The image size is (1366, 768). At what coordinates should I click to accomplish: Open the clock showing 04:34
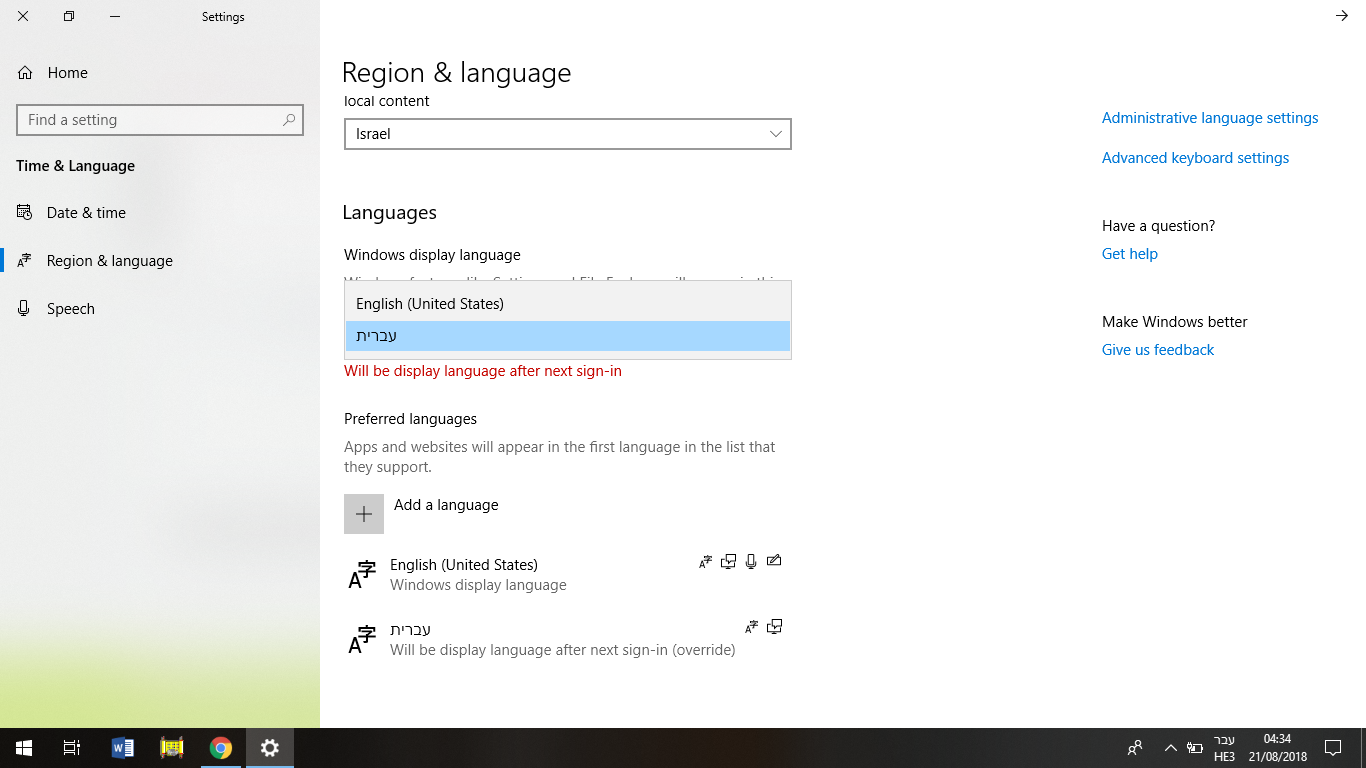[x=1277, y=748]
